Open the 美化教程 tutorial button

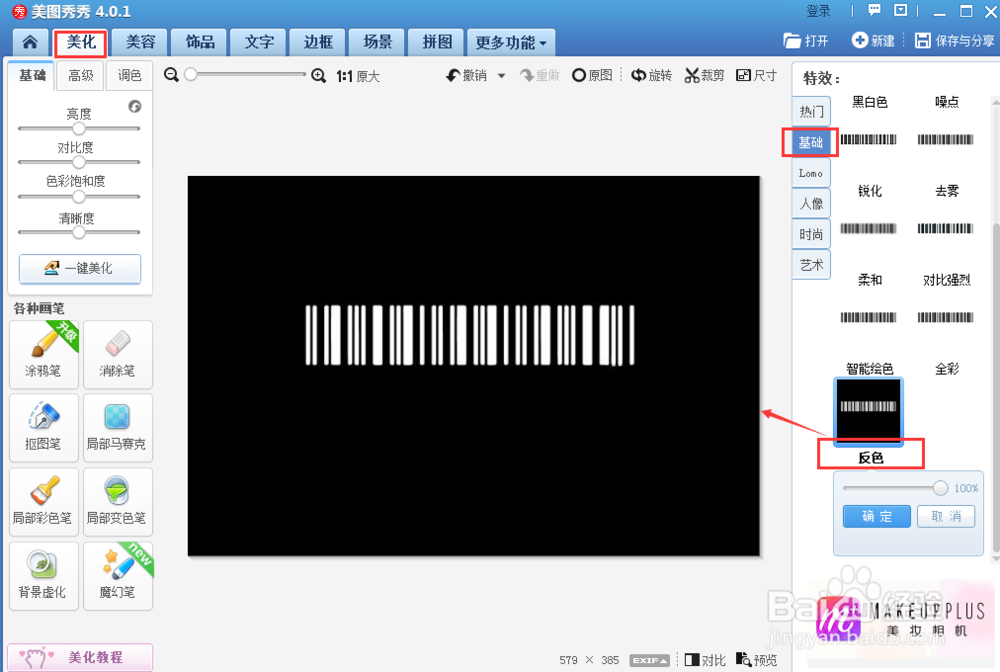point(80,657)
